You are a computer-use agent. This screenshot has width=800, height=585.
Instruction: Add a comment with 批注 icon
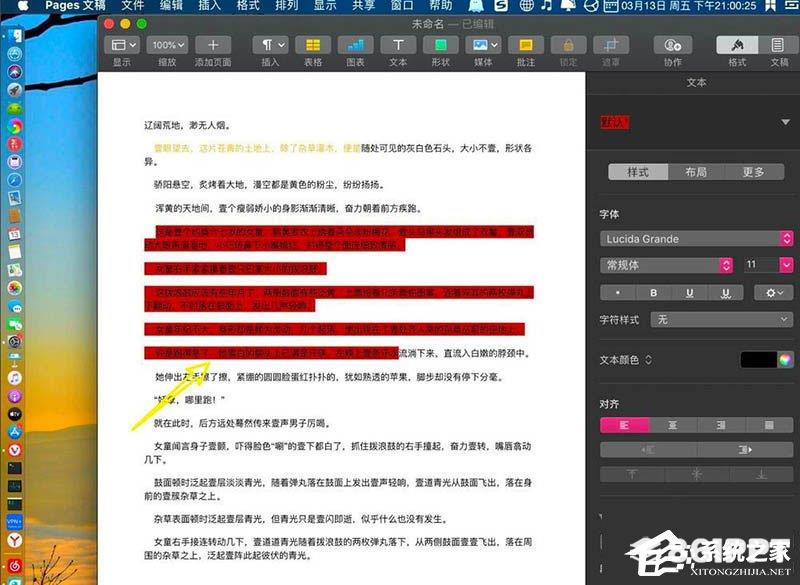(x=526, y=45)
